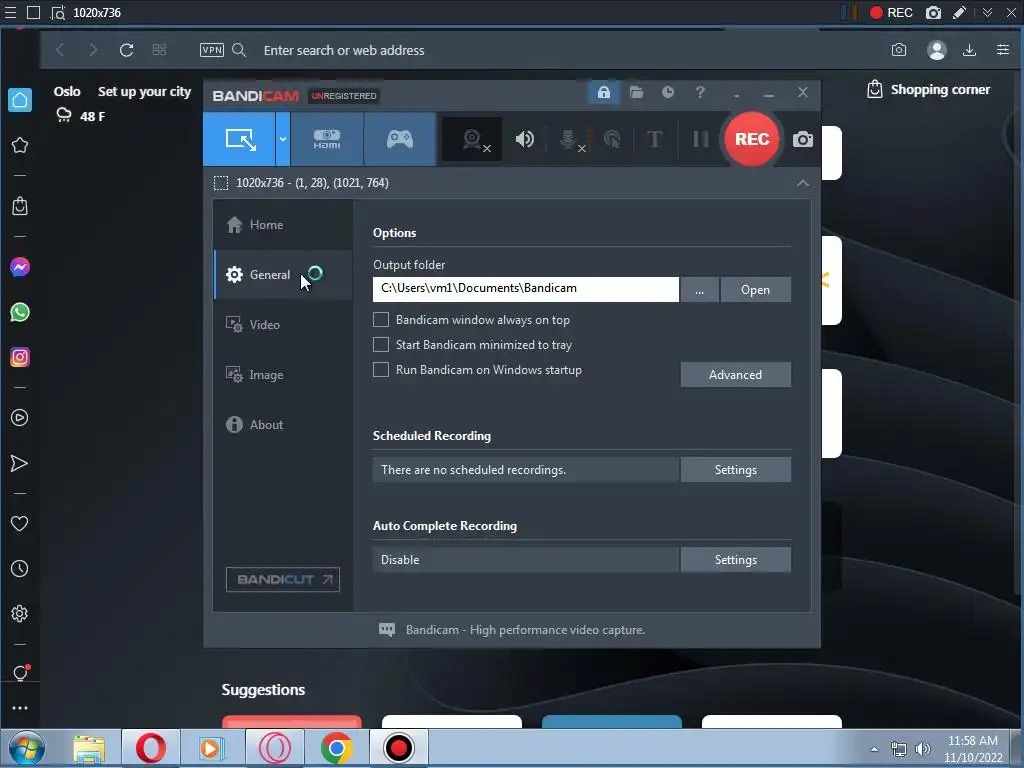
Task: Open Advanced options
Action: click(735, 375)
